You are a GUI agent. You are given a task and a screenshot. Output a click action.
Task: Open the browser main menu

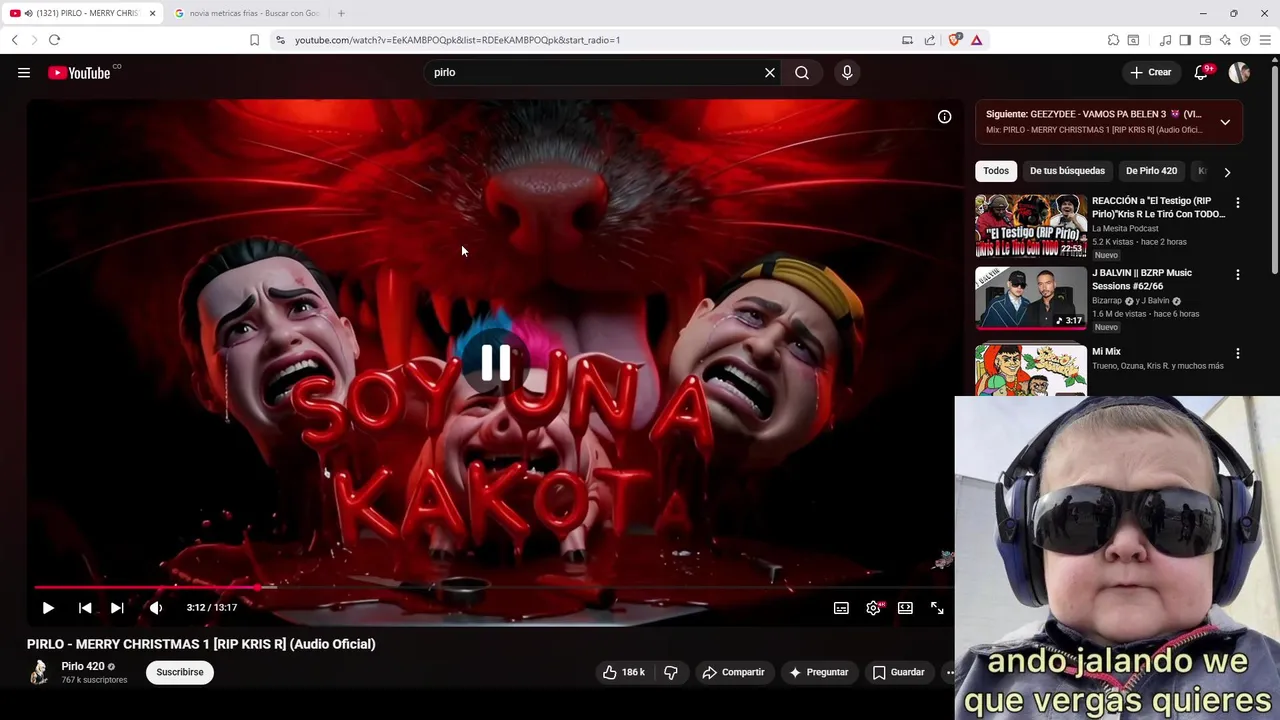tap(1265, 40)
